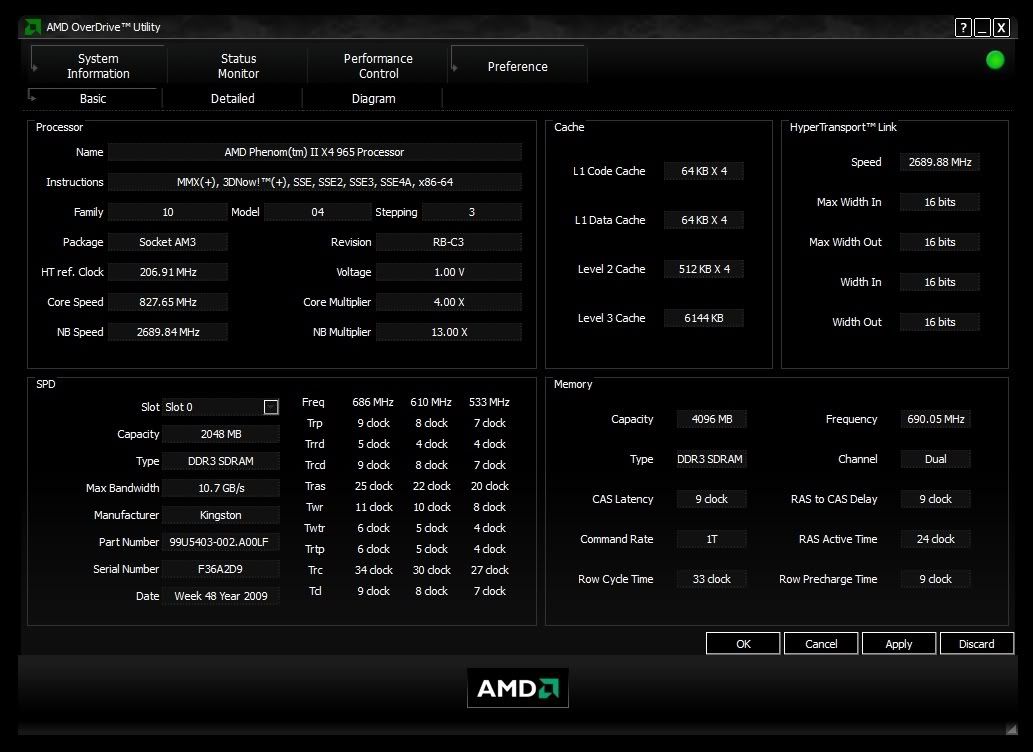Select the Diagram sub-tab
The width and height of the screenshot is (1033, 752).
pos(374,98)
